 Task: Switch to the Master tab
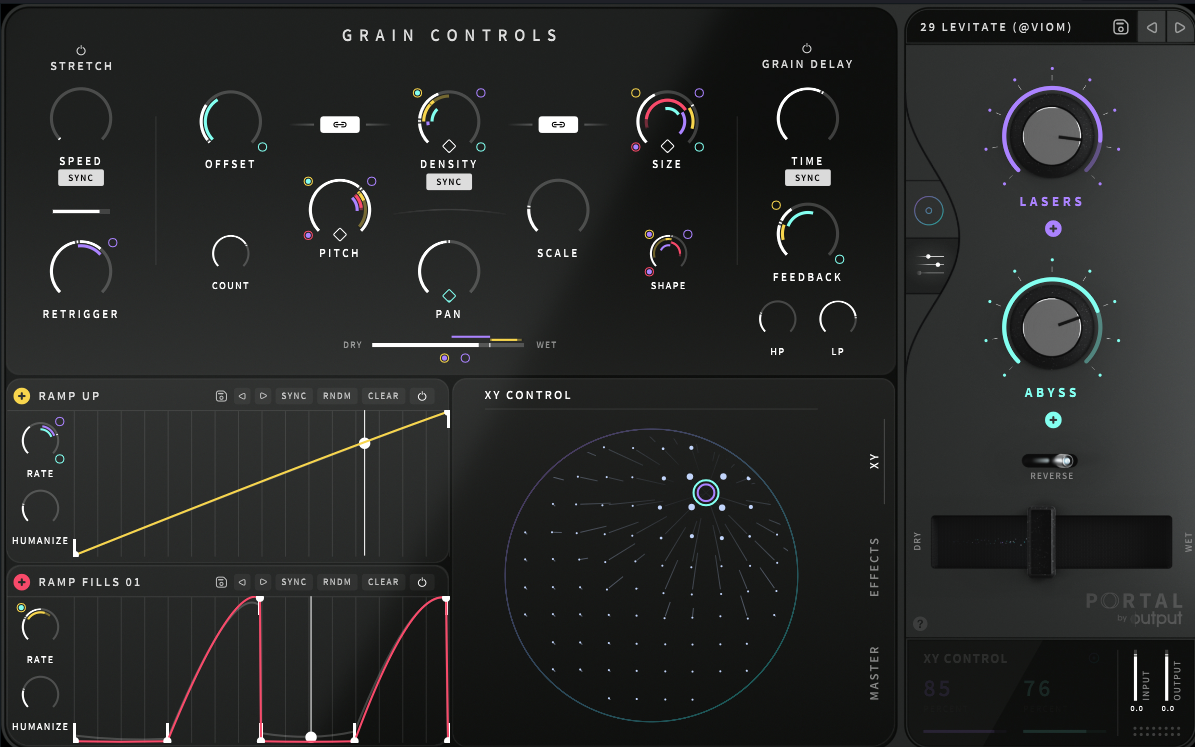874,672
